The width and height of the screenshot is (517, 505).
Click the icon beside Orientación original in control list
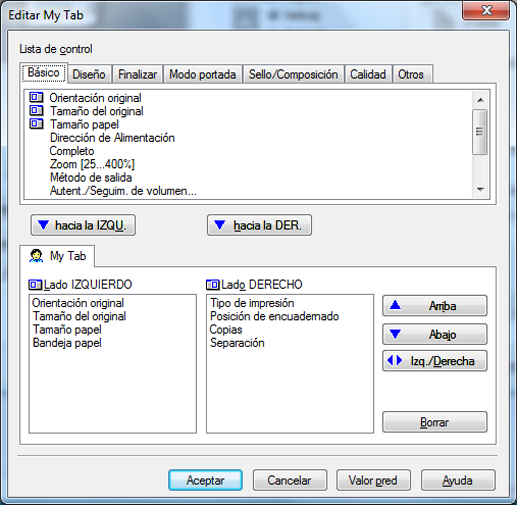(36, 97)
